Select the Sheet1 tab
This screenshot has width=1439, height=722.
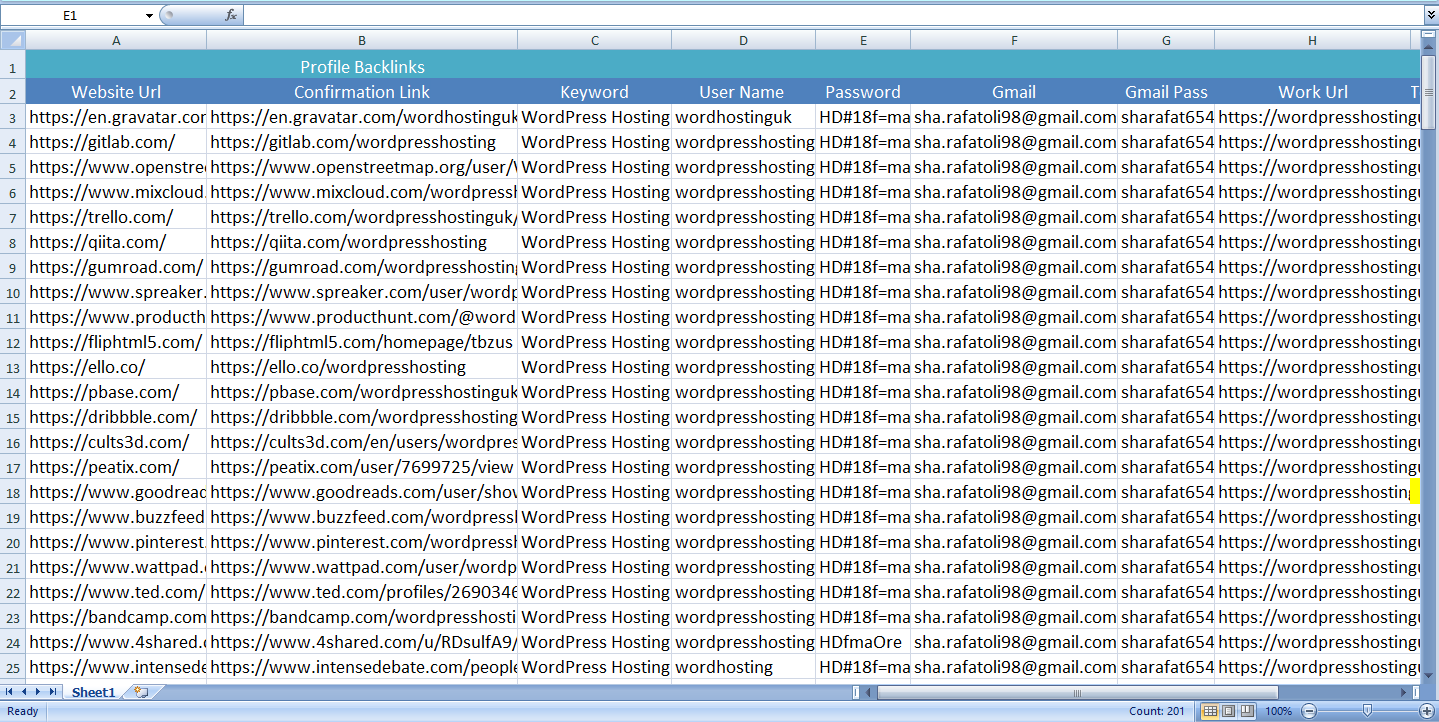click(x=92, y=692)
